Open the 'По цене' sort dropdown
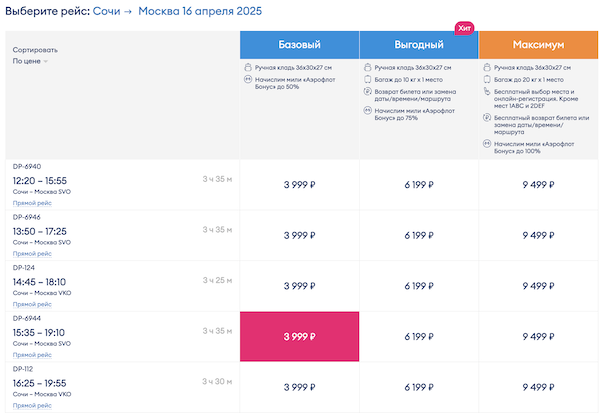 click(x=30, y=61)
